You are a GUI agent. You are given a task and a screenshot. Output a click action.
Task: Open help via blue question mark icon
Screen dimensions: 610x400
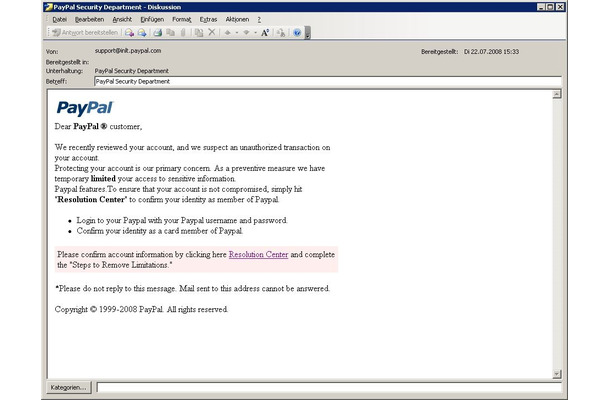(297, 33)
